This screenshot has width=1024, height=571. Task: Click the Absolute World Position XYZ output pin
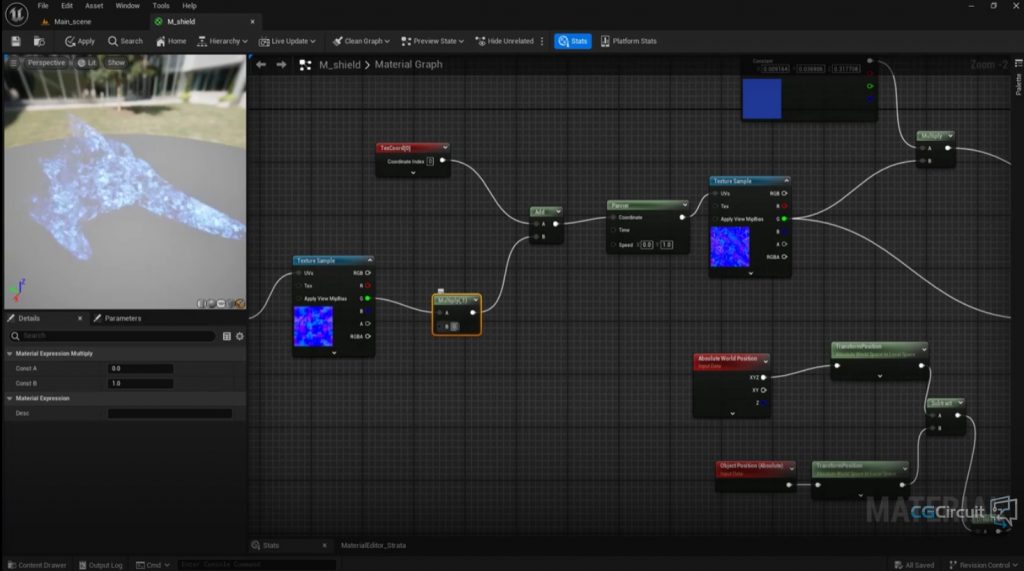click(x=763, y=378)
